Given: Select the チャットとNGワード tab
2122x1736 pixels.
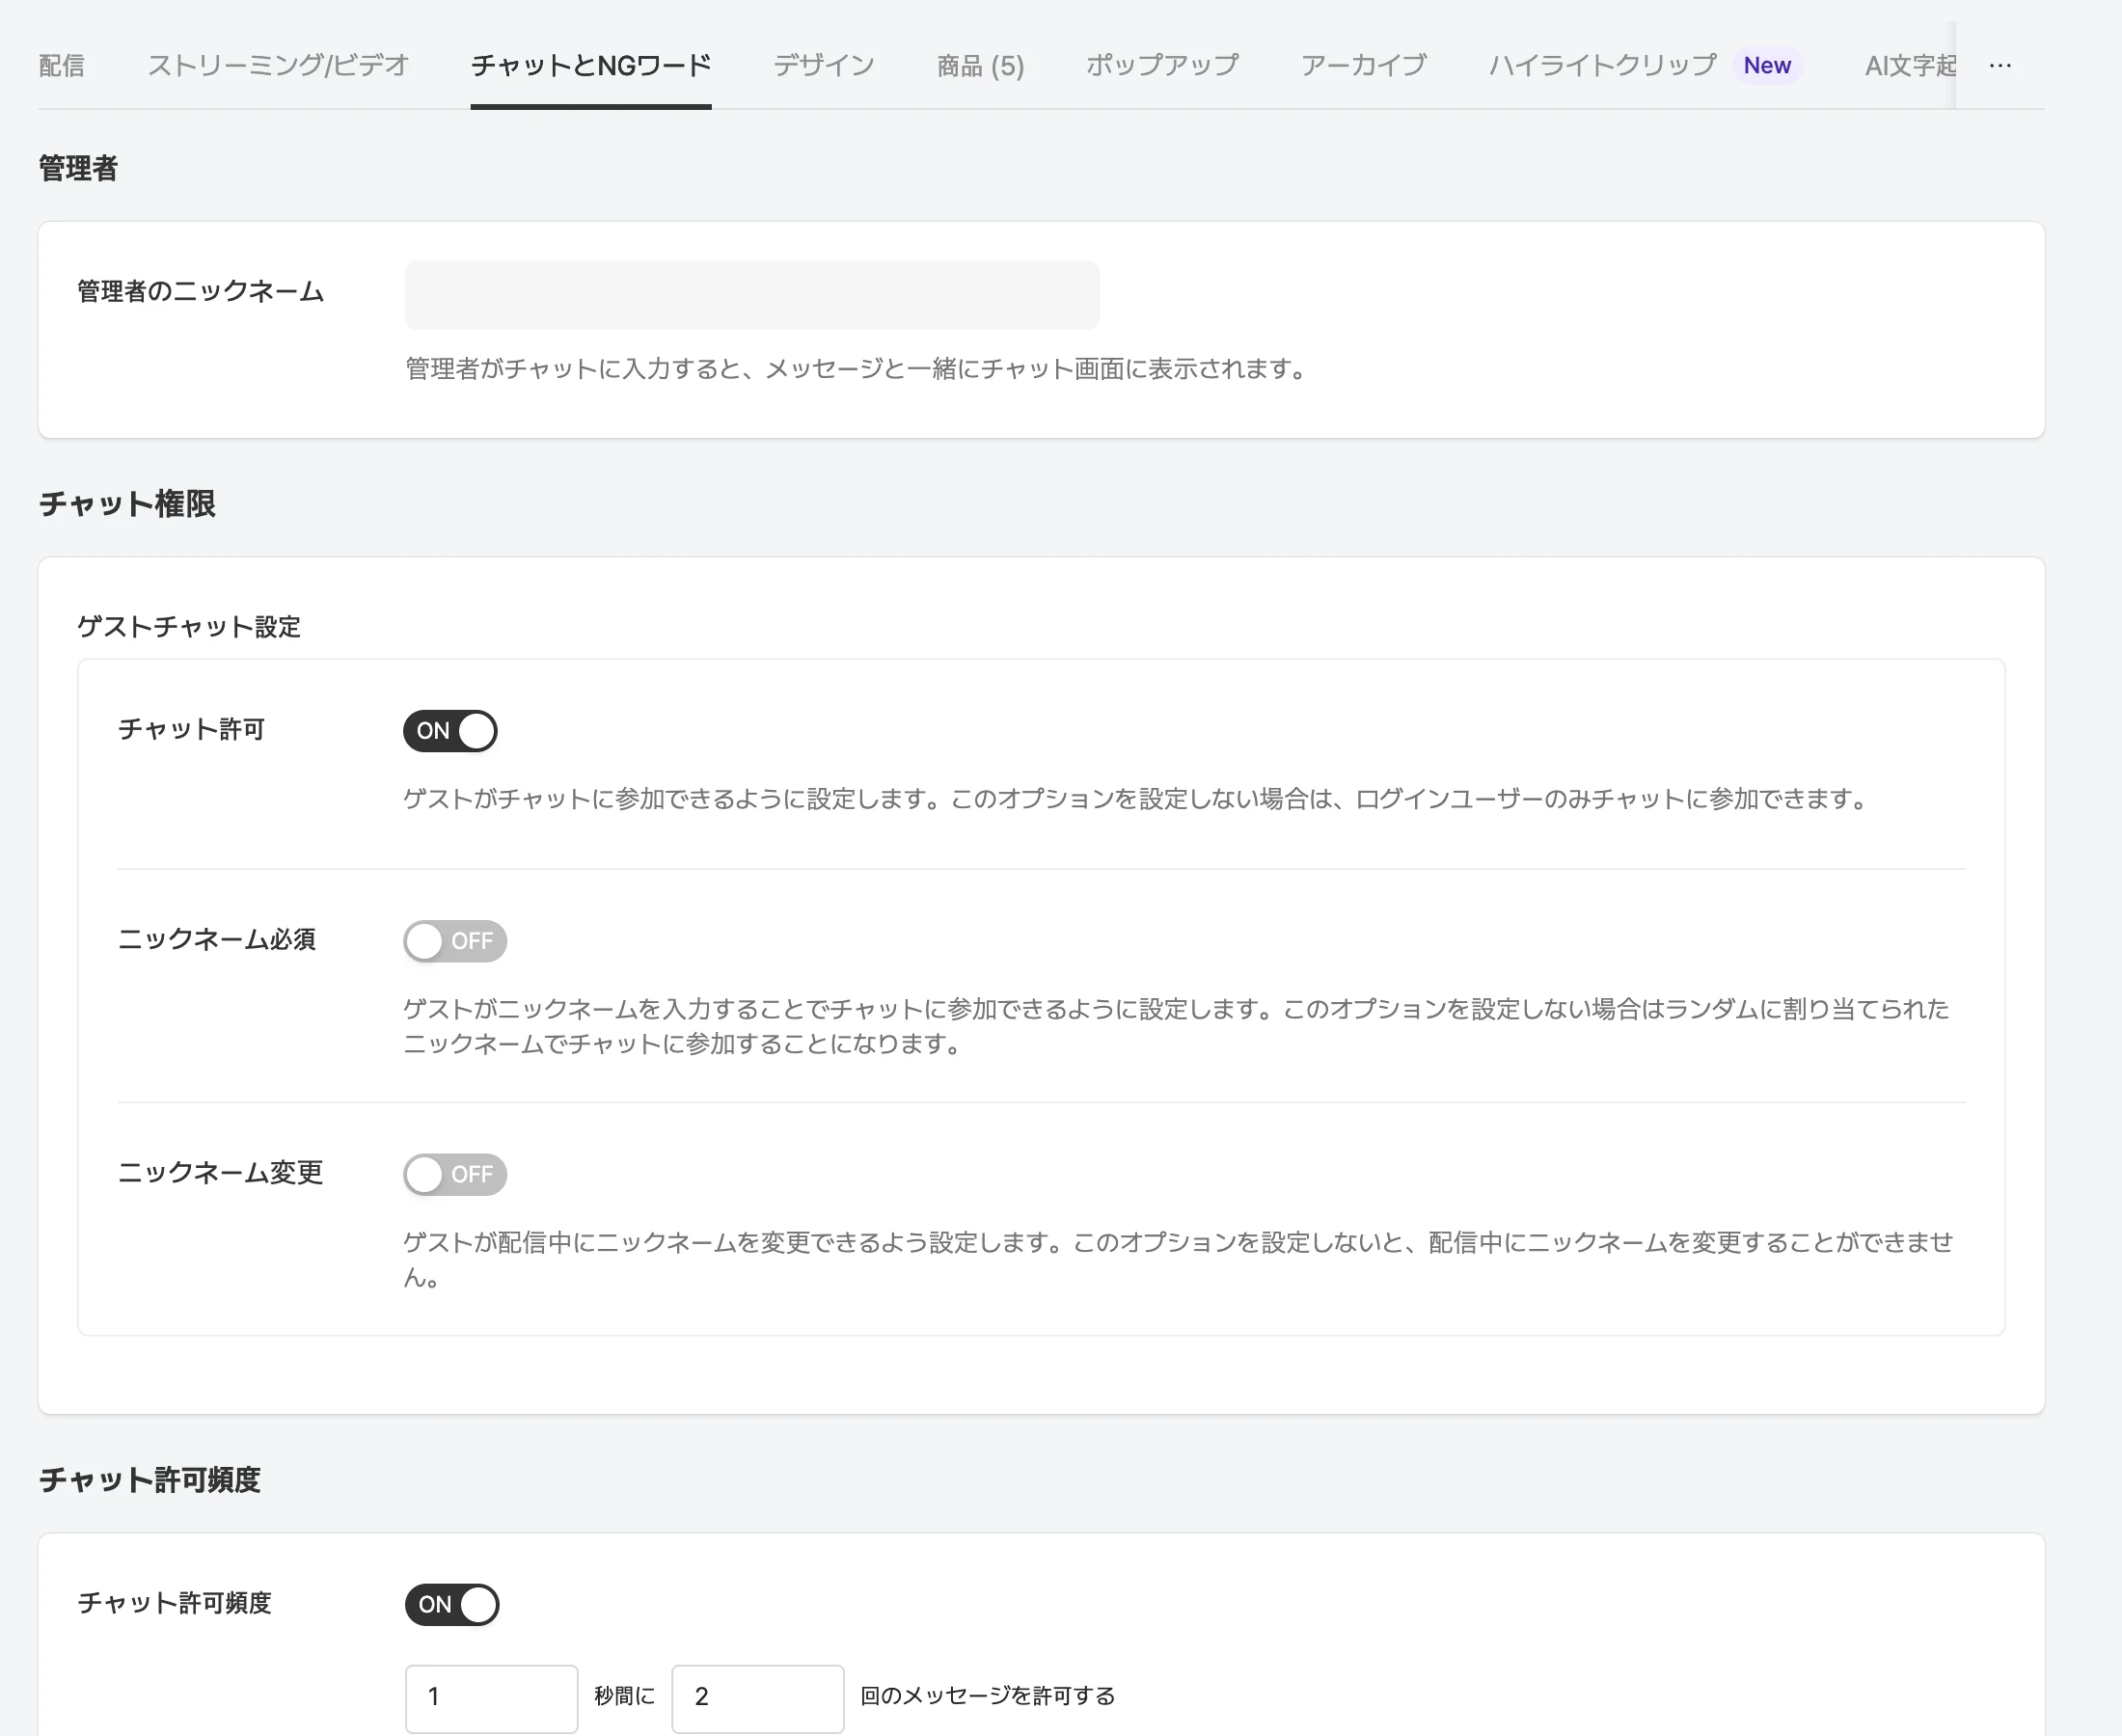Looking at the screenshot, I should coord(591,66).
